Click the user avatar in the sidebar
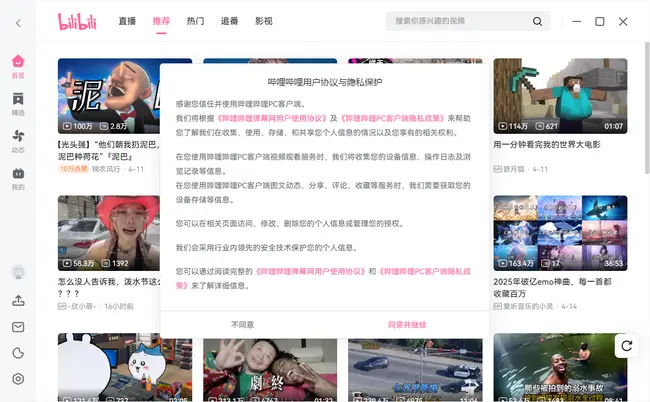Viewport: 650px width, 402px height. 18,272
